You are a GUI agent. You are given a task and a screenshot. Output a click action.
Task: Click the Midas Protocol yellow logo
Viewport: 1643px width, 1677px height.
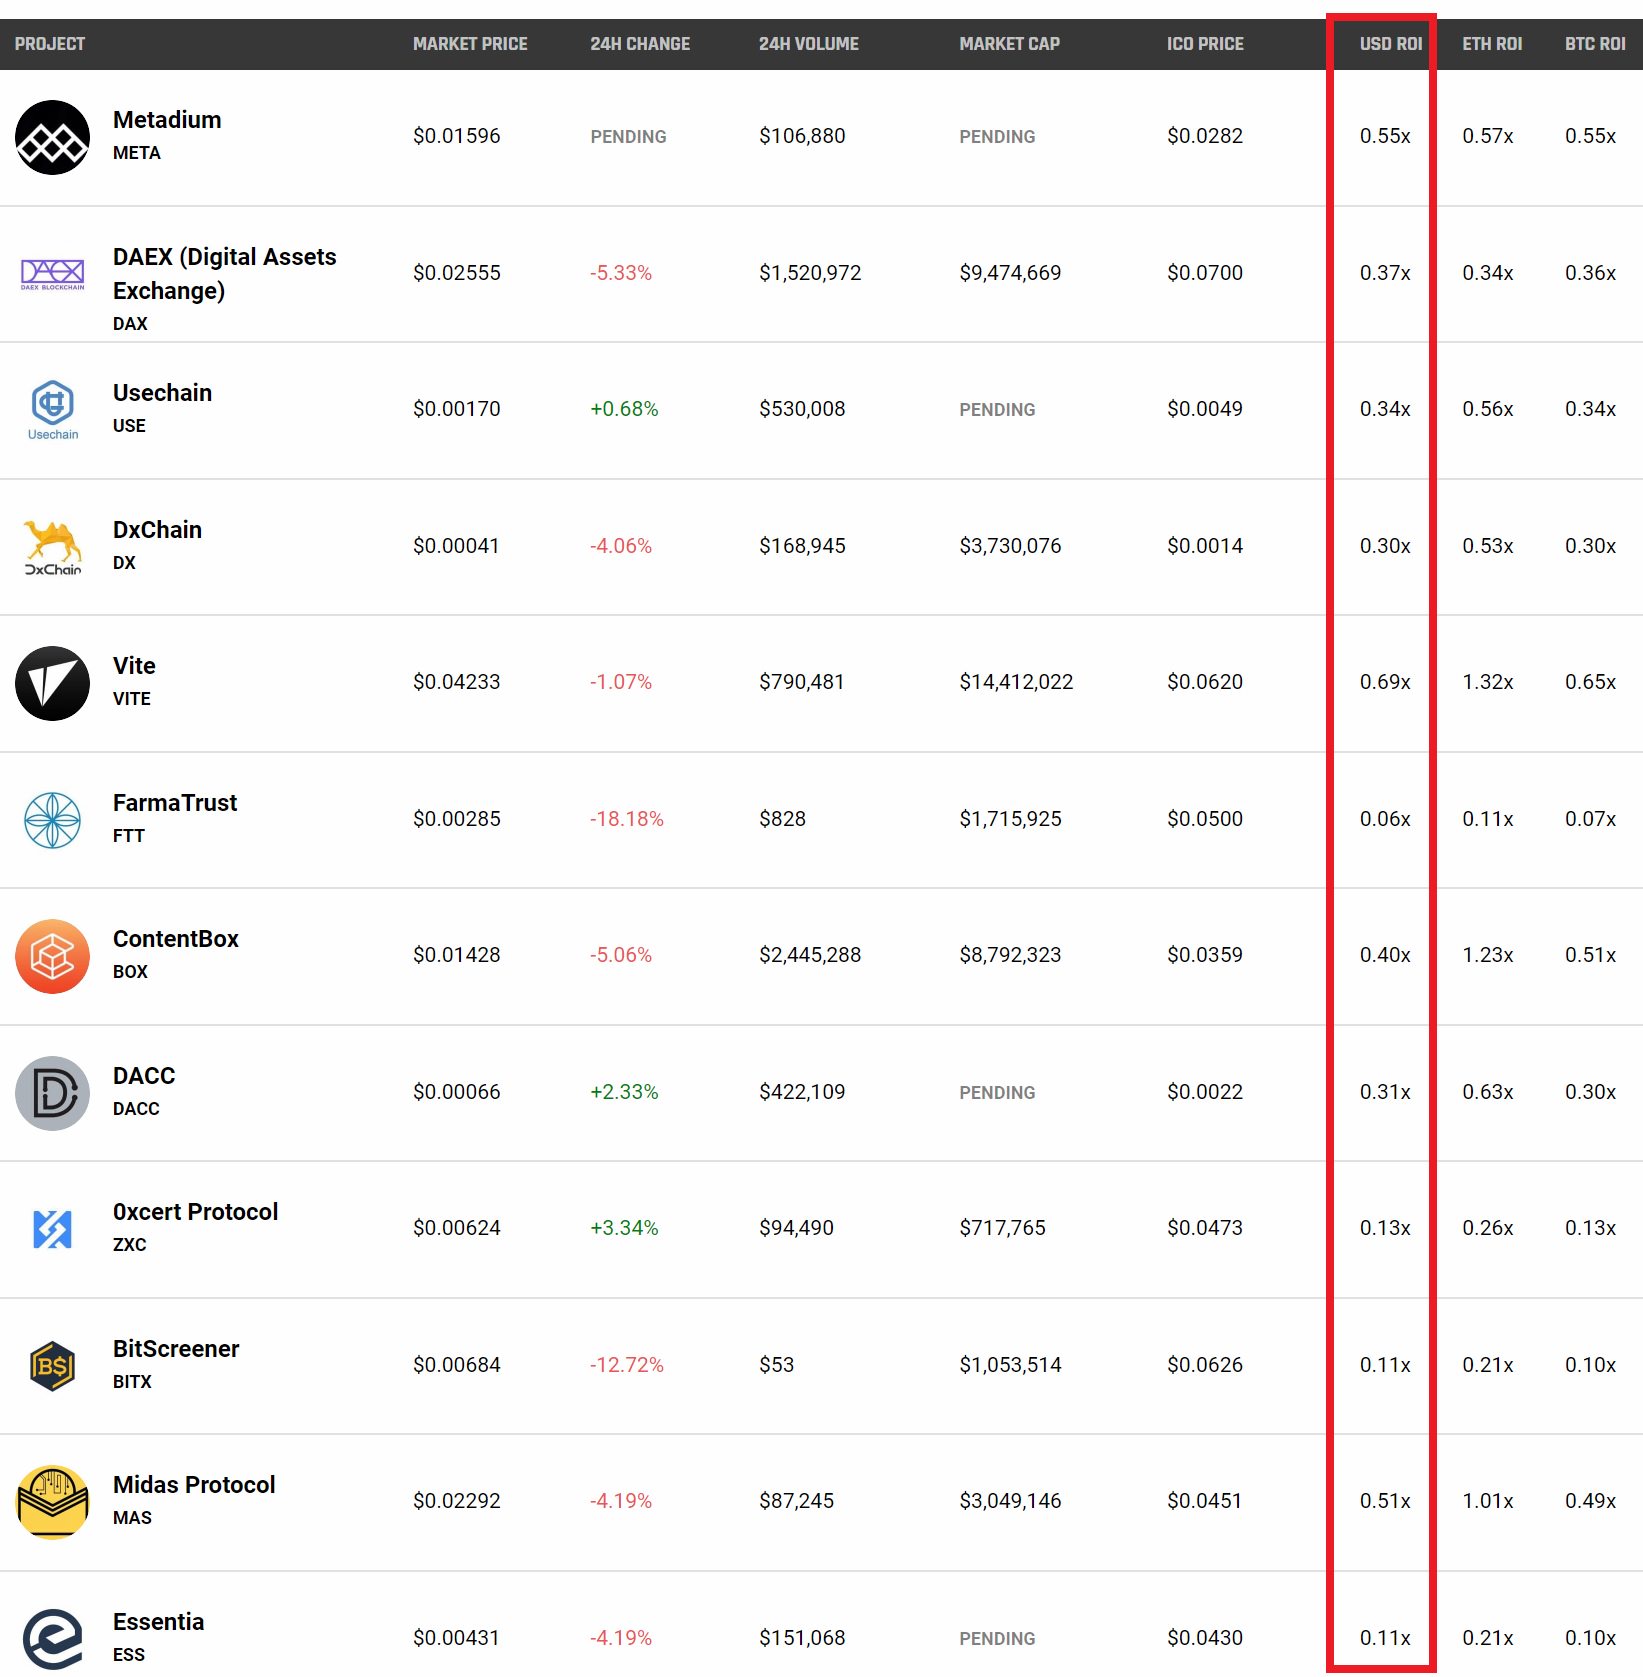[x=53, y=1502]
